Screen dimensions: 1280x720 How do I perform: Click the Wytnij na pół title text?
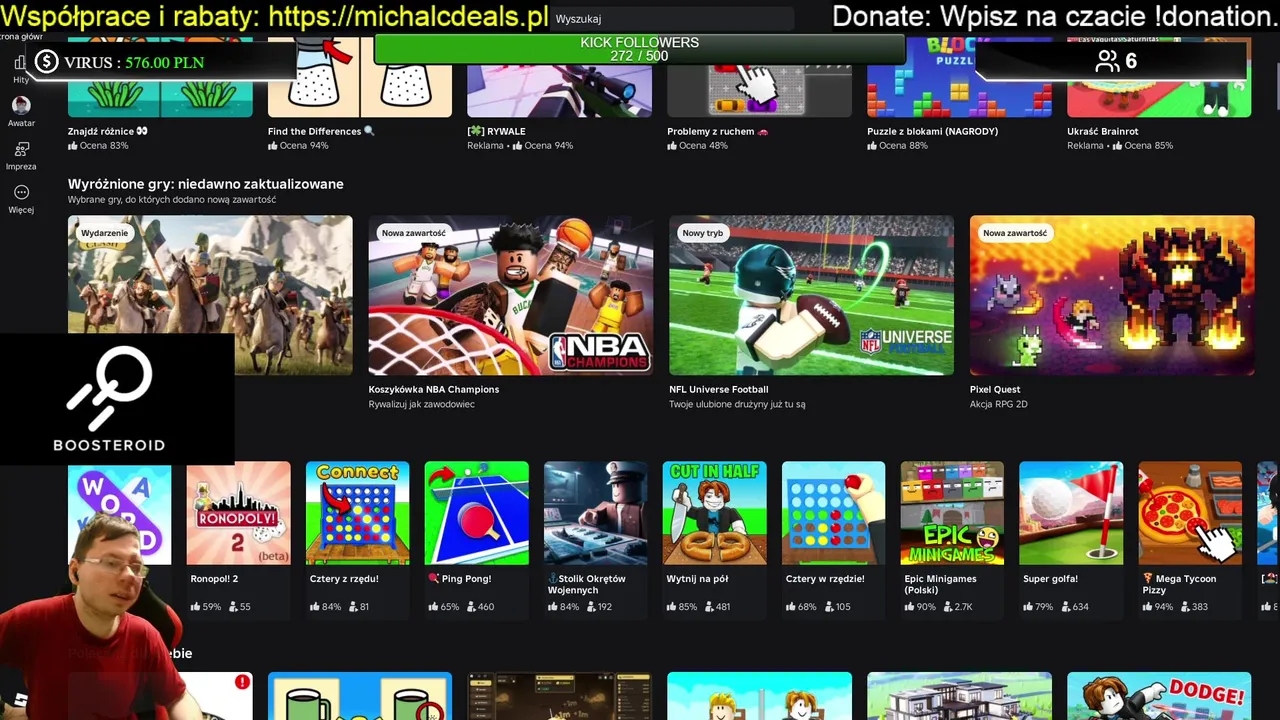click(x=697, y=579)
